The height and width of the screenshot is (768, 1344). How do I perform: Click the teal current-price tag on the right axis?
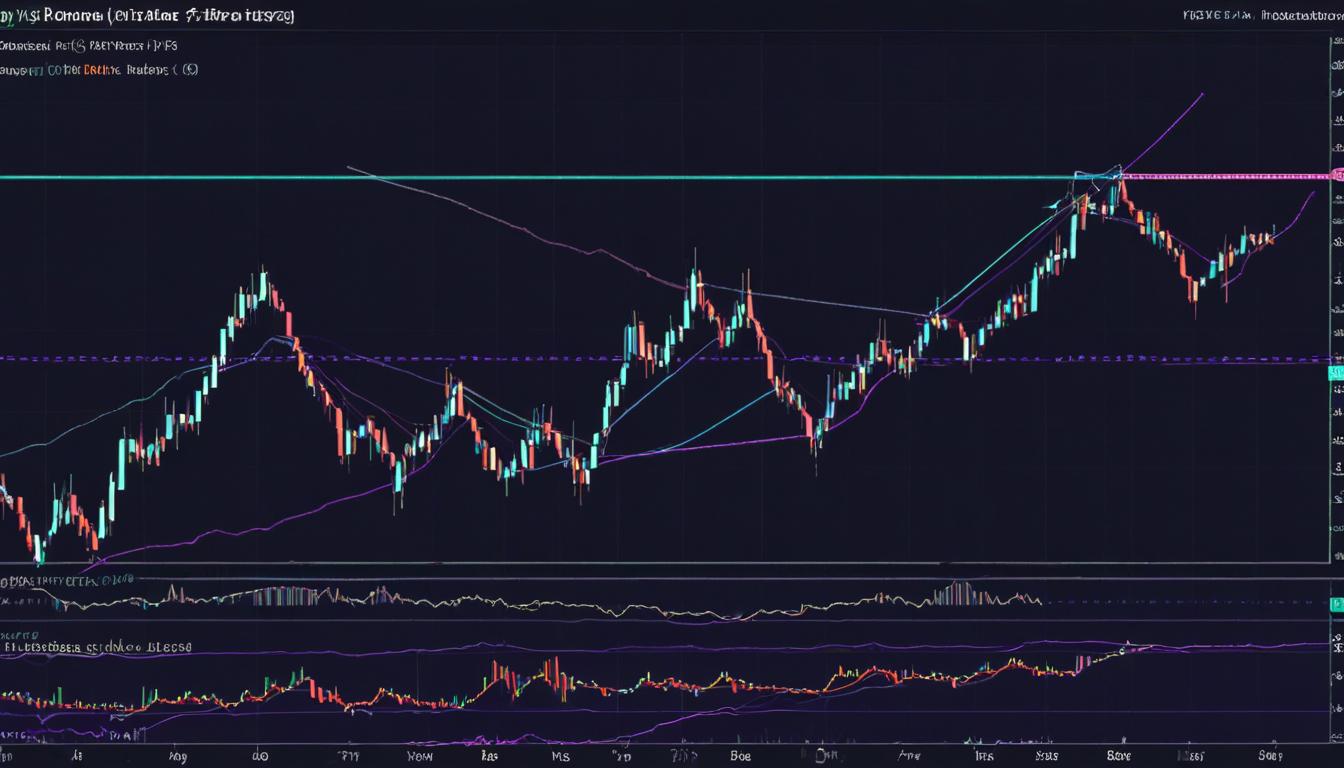coord(1335,373)
